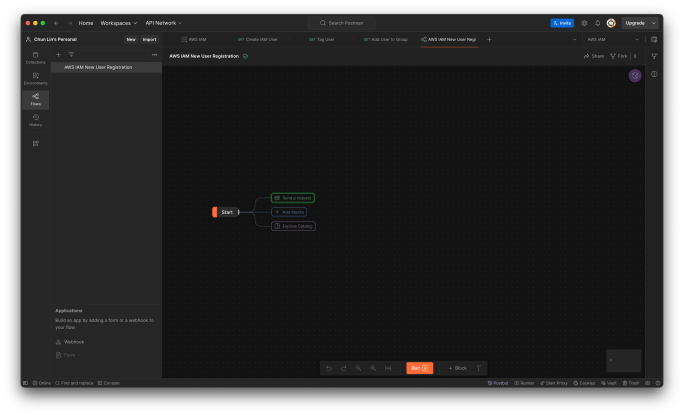Image resolution: width=684 pixels, height=415 pixels.
Task: Open the help icon in the status bar
Action: pos(657,383)
